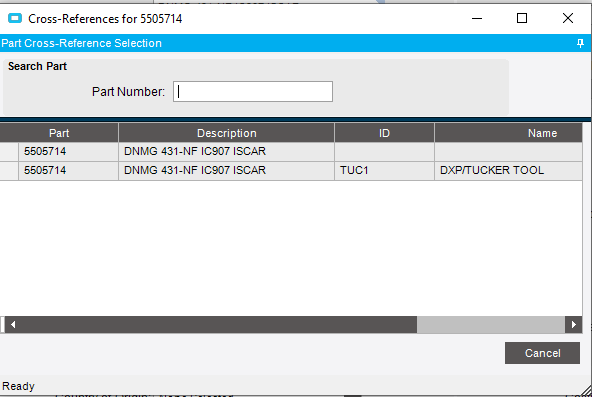
Task: Select the TUC1 row's part number 5505714
Action: 68,171
